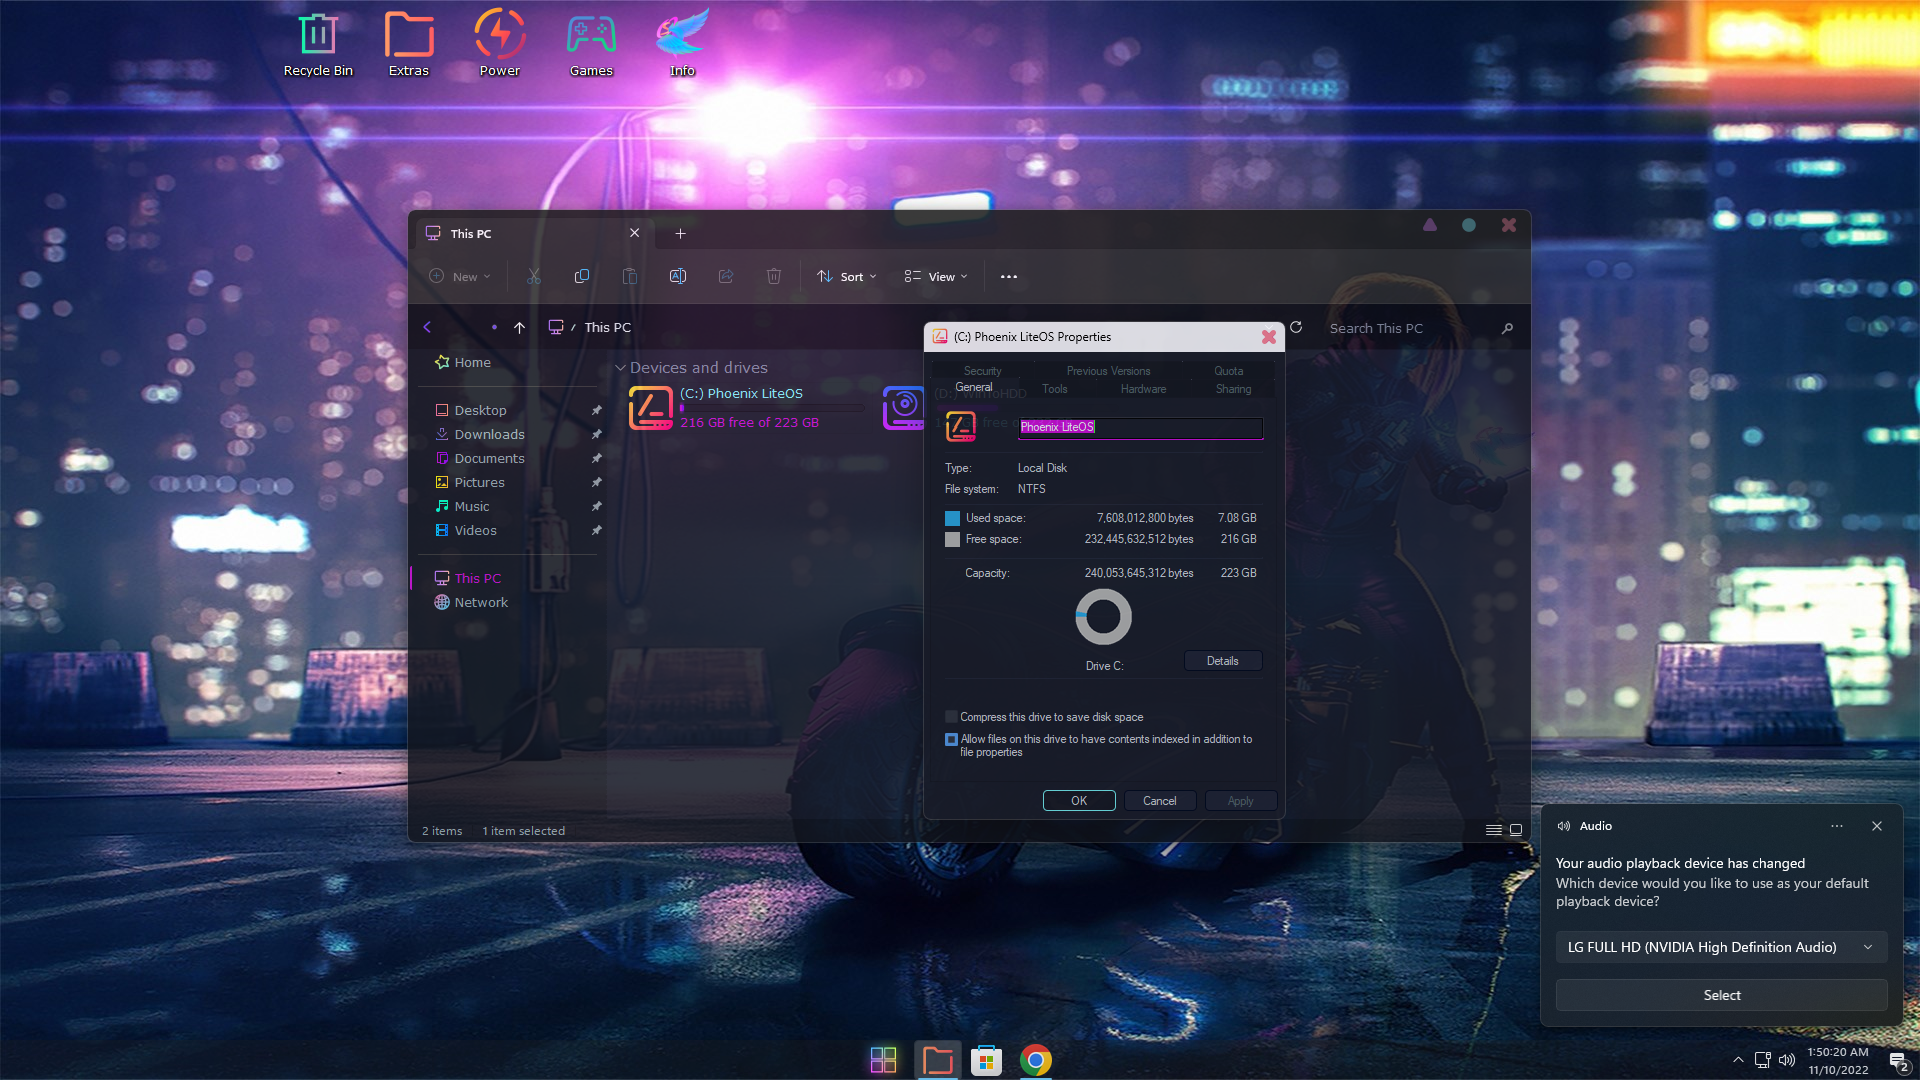Click the Rename icon in Explorer toolbar
Image resolution: width=1920 pixels, height=1080 pixels.
678,277
